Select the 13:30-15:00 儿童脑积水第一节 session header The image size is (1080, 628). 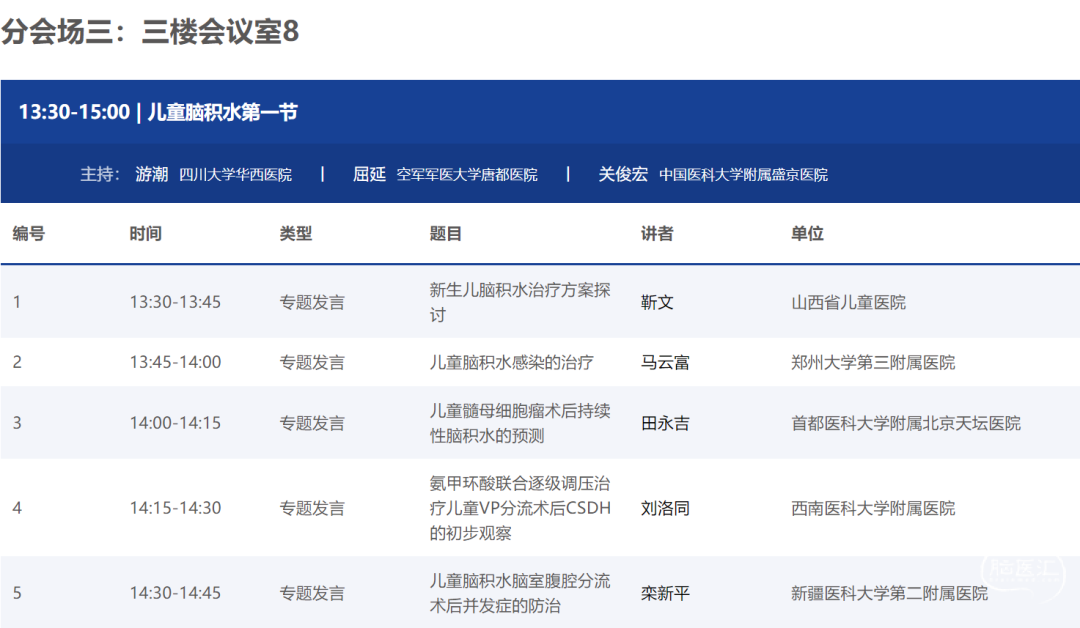[158, 112]
